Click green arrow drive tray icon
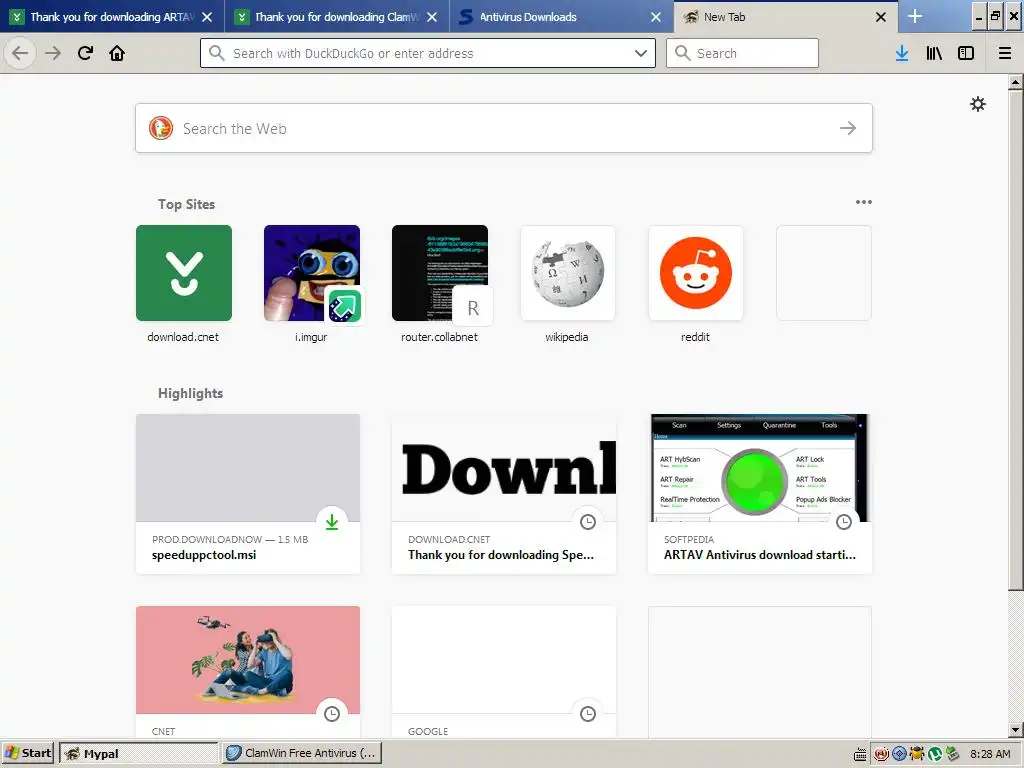Screen dimensions: 1024x768 [952, 754]
